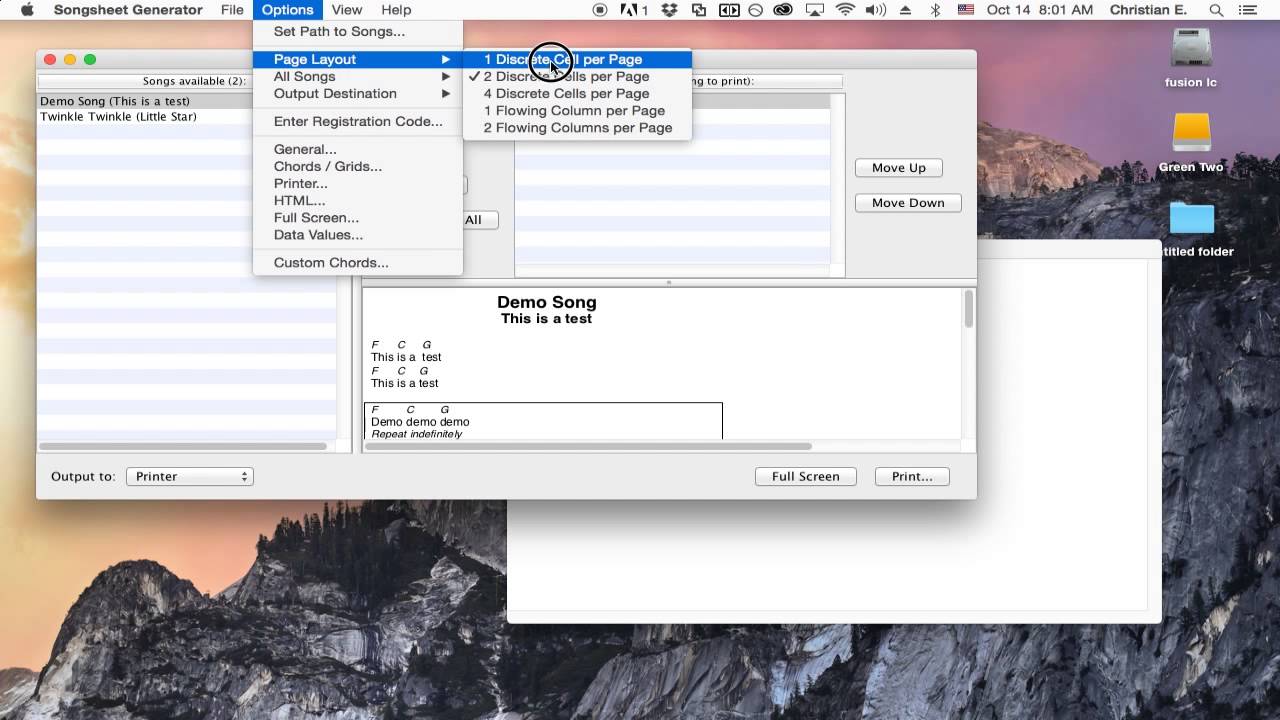Open the untitled folder on desktop
Screen dimensions: 1280x720
point(1191,218)
